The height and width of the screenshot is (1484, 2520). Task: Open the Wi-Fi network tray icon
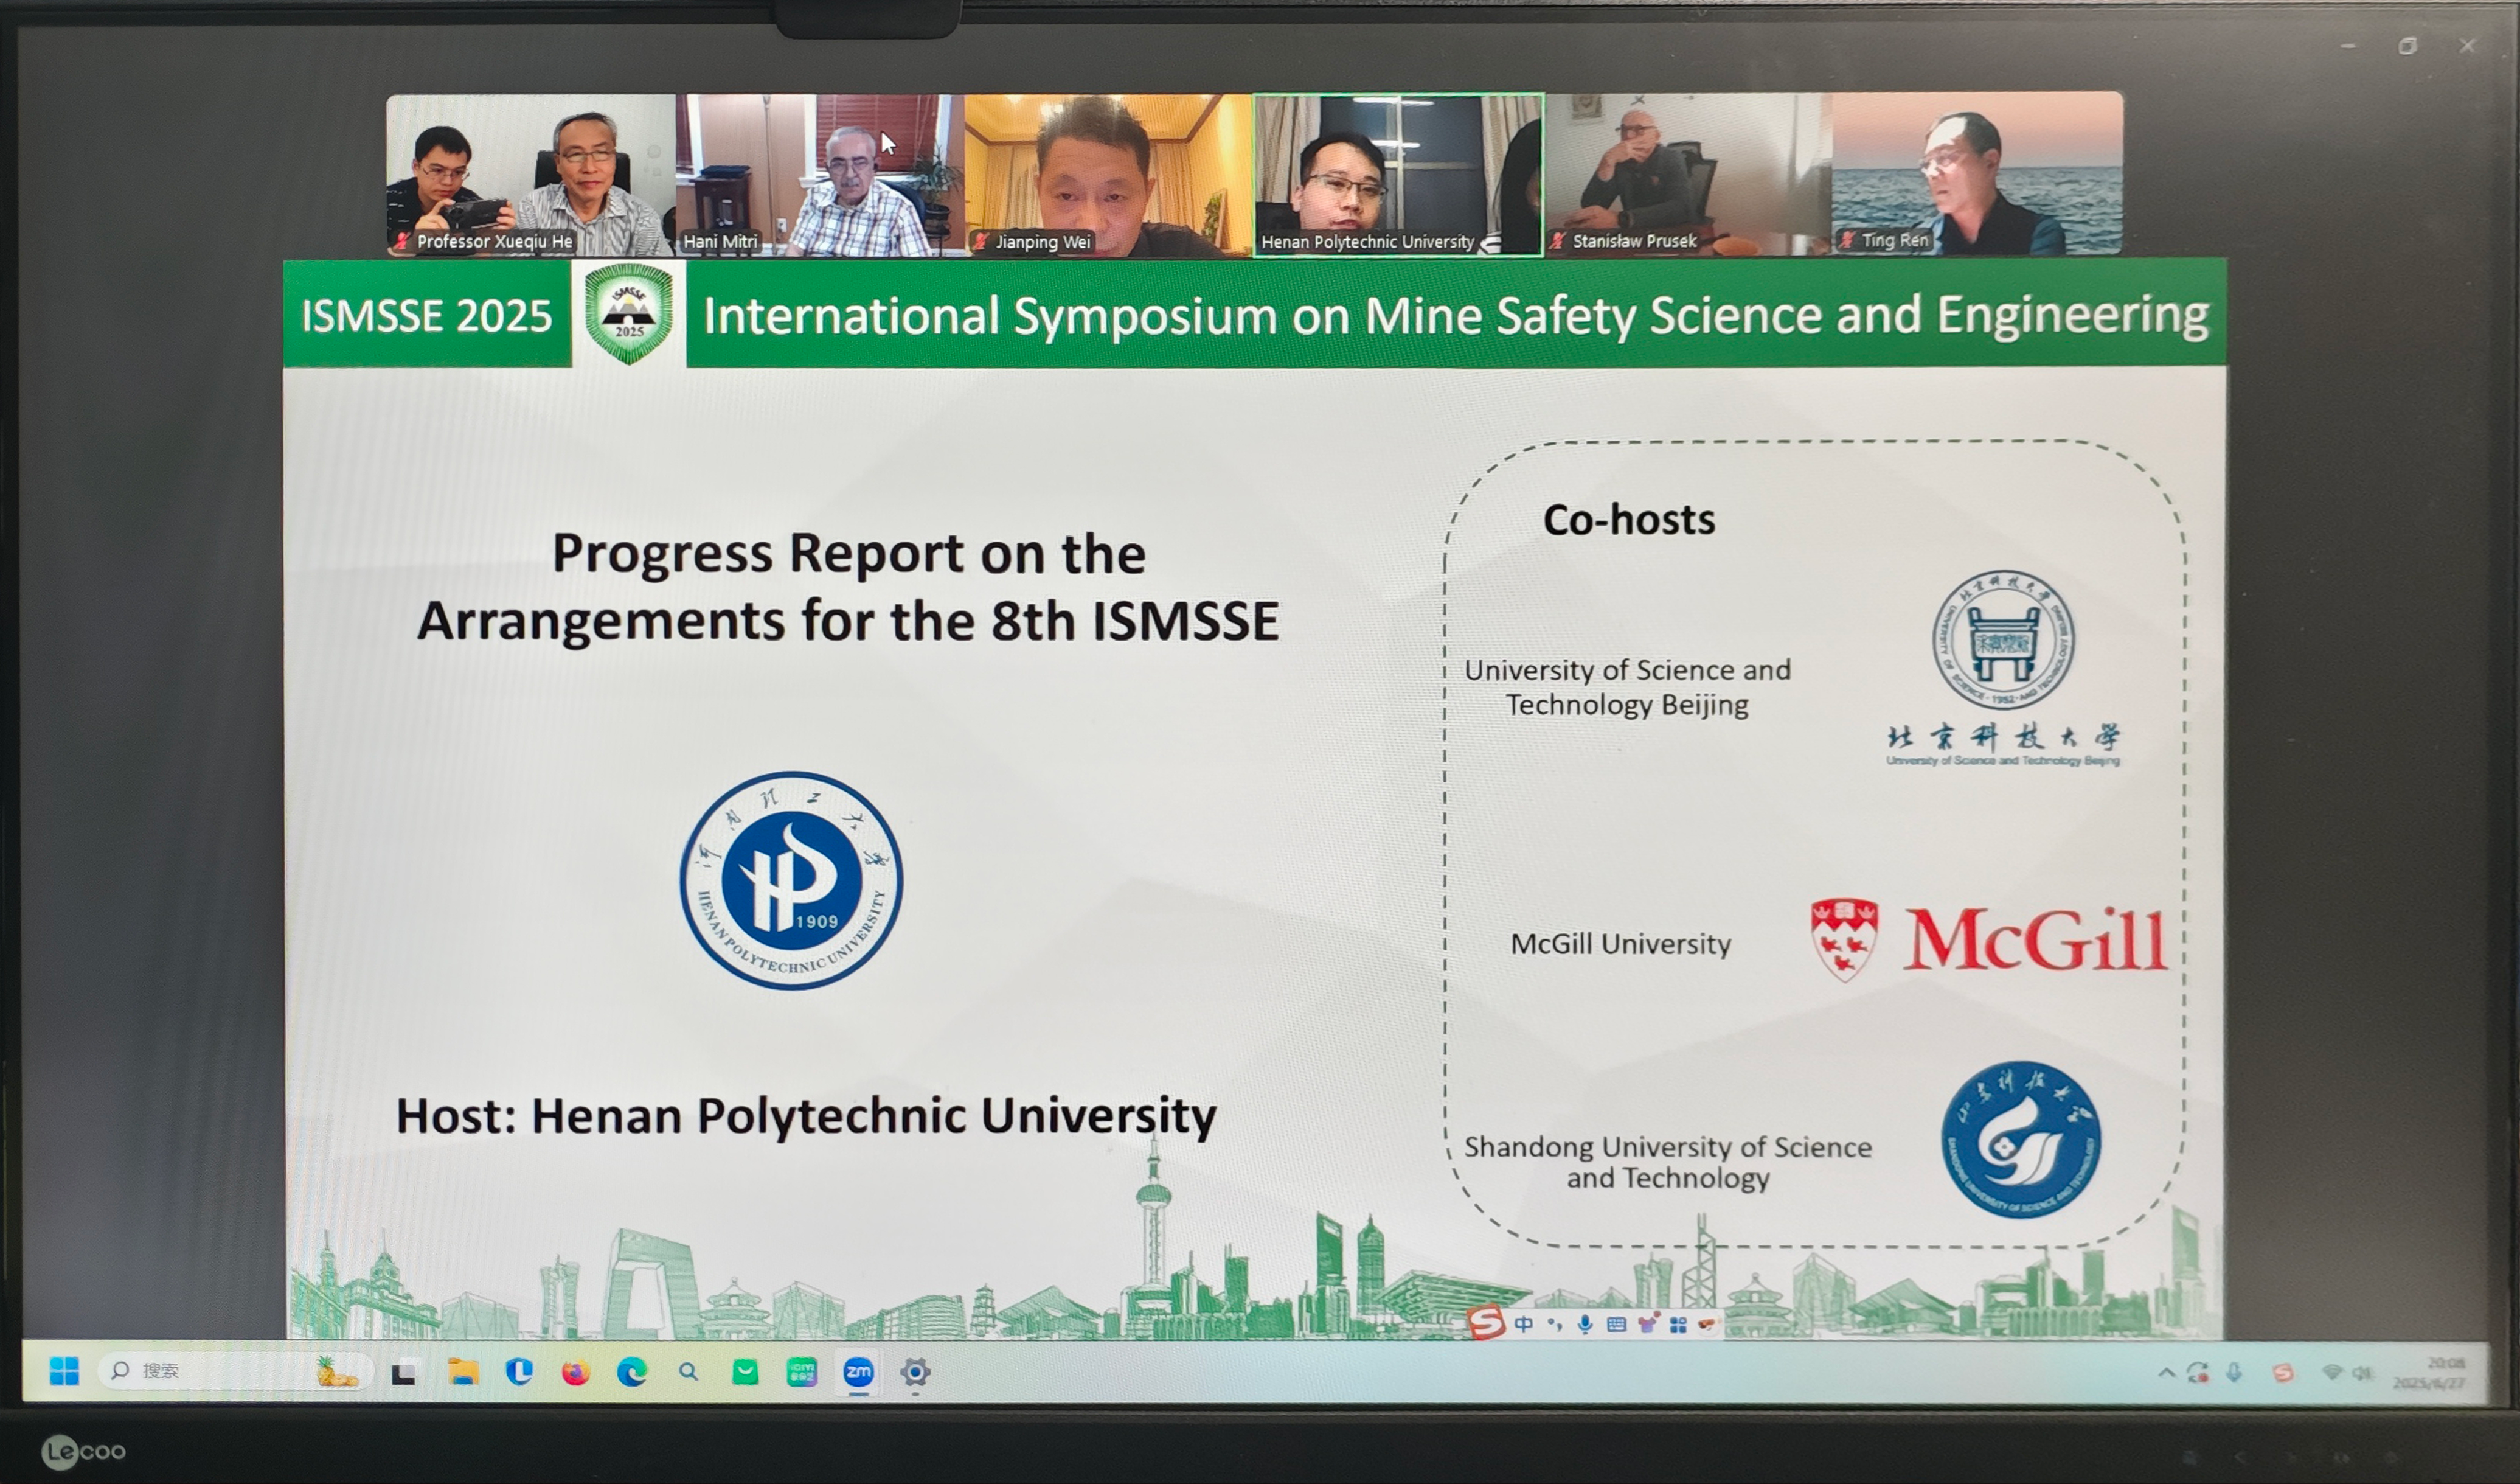(2331, 1373)
